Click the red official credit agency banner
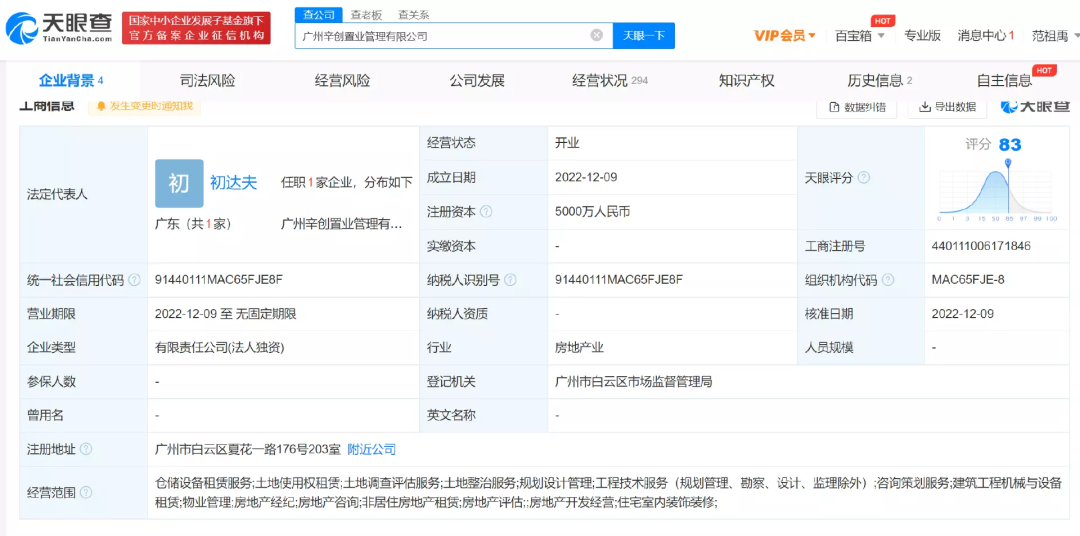 pyautogui.click(x=196, y=28)
